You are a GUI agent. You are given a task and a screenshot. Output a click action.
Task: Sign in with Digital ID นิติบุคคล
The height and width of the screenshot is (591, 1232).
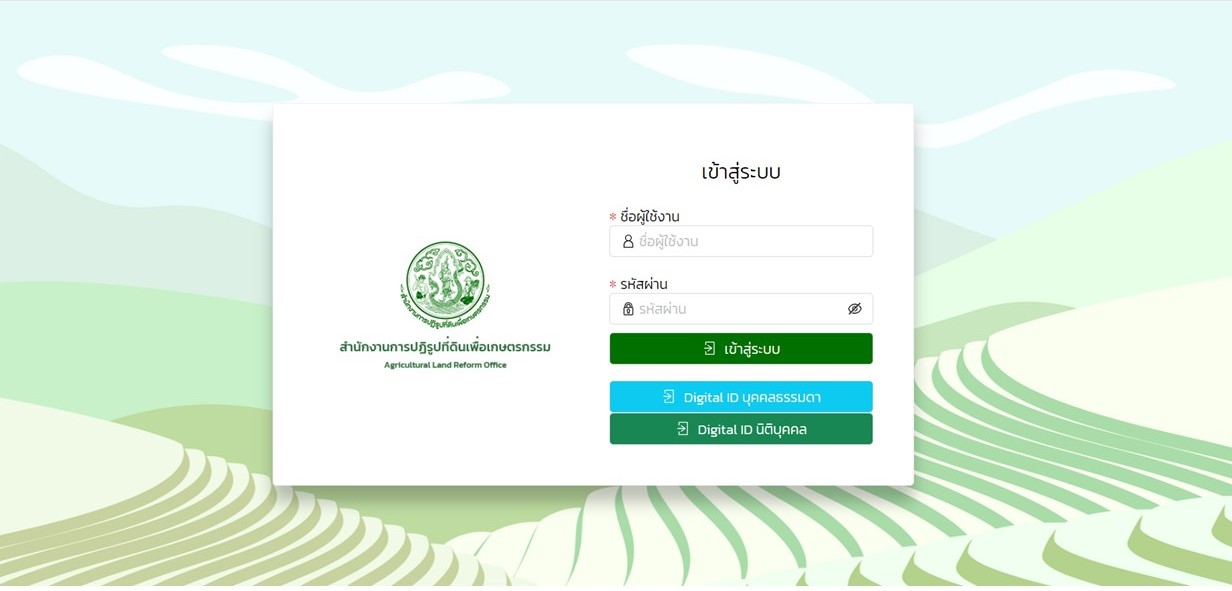pos(741,429)
